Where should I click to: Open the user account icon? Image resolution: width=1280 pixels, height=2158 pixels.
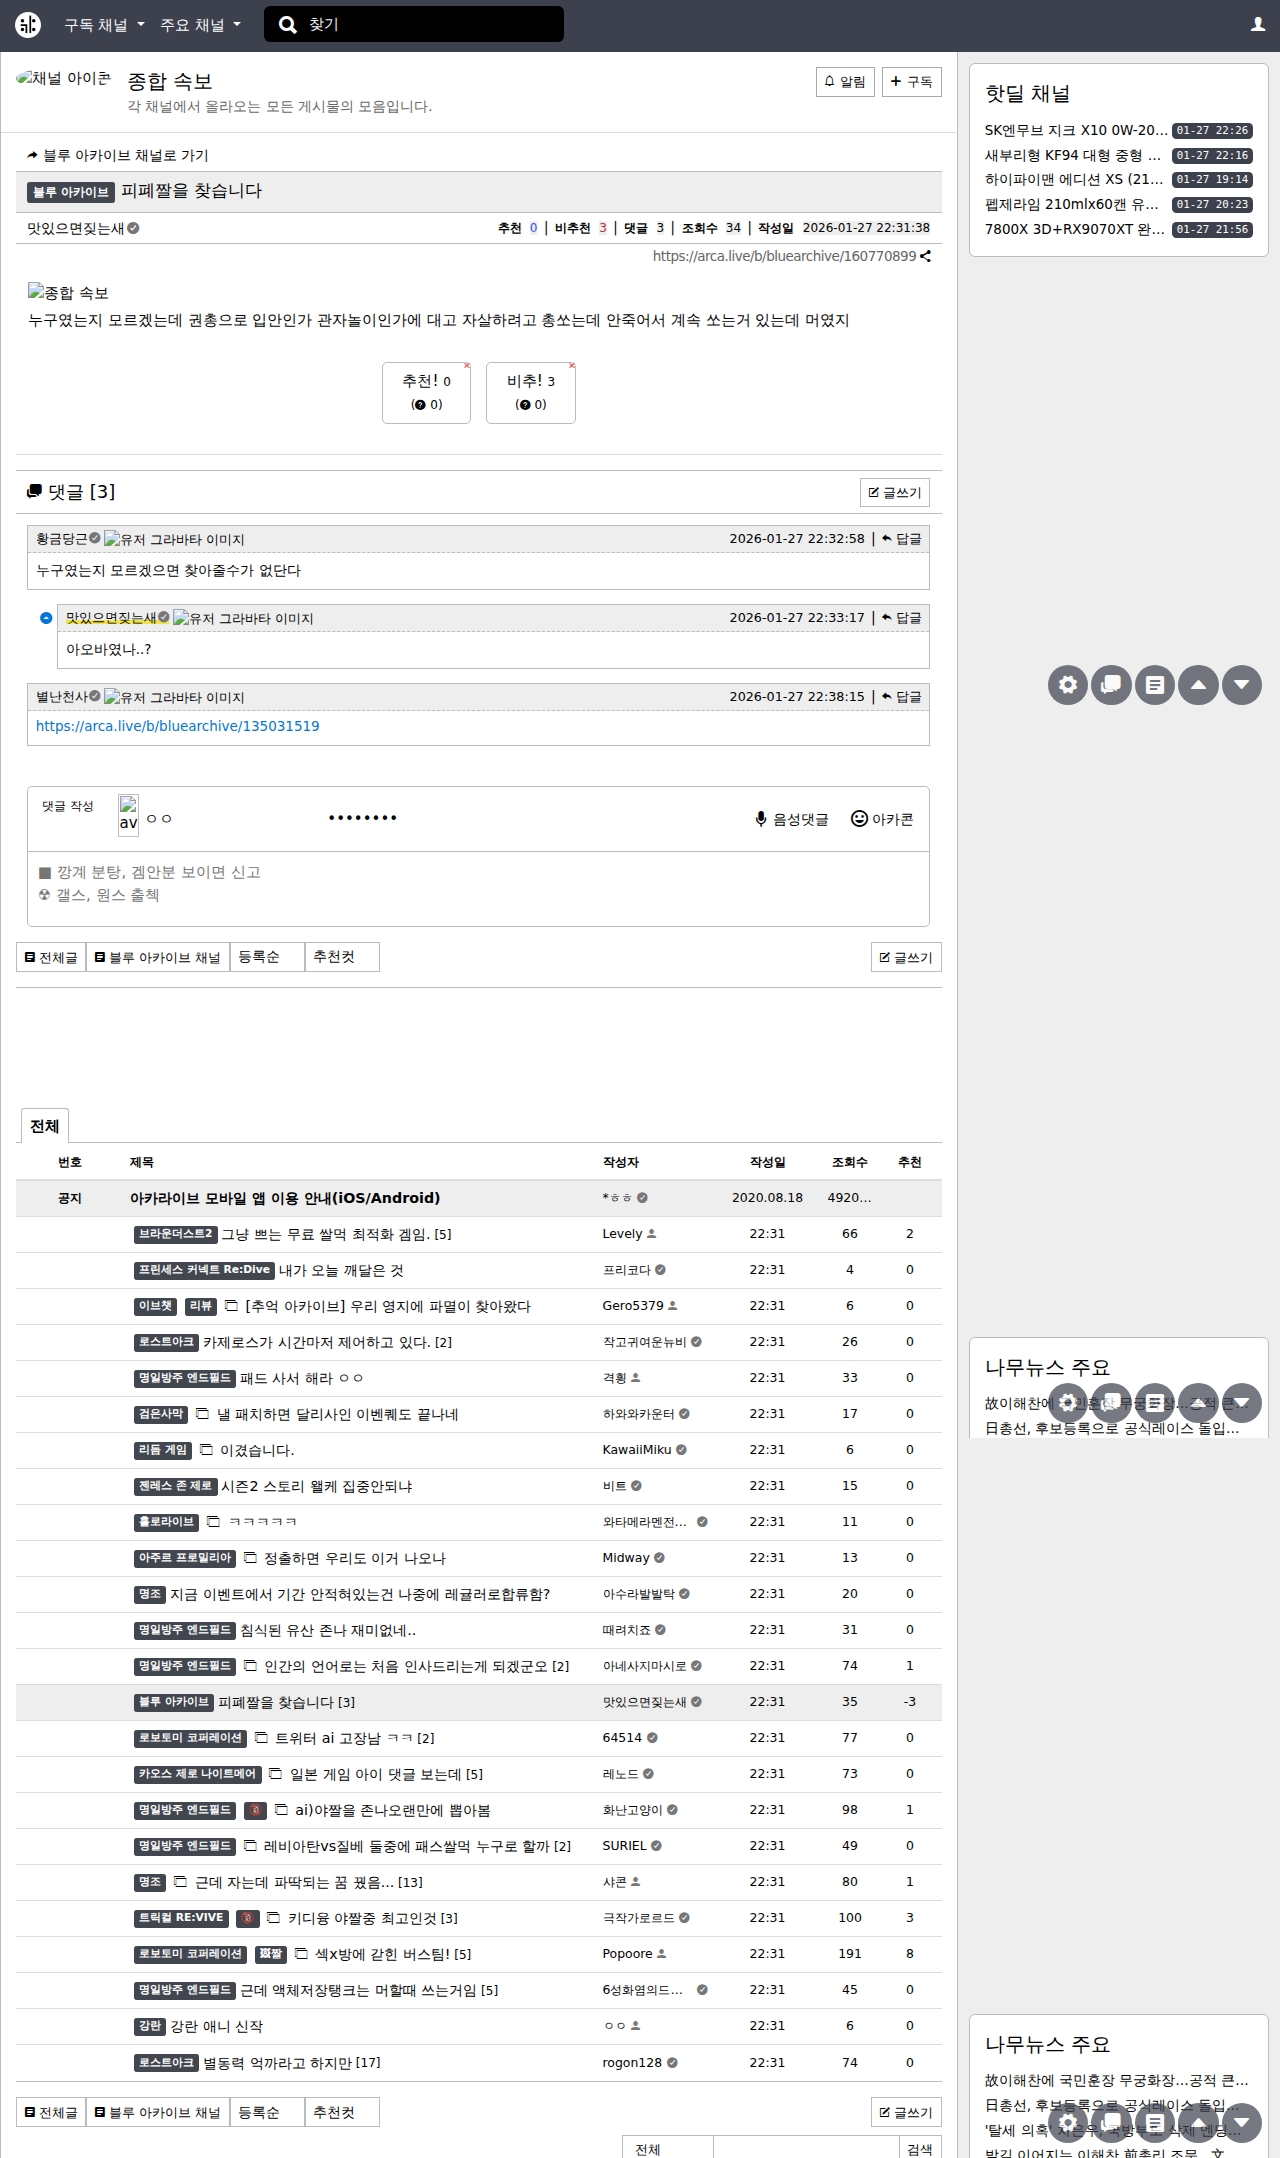(1258, 25)
